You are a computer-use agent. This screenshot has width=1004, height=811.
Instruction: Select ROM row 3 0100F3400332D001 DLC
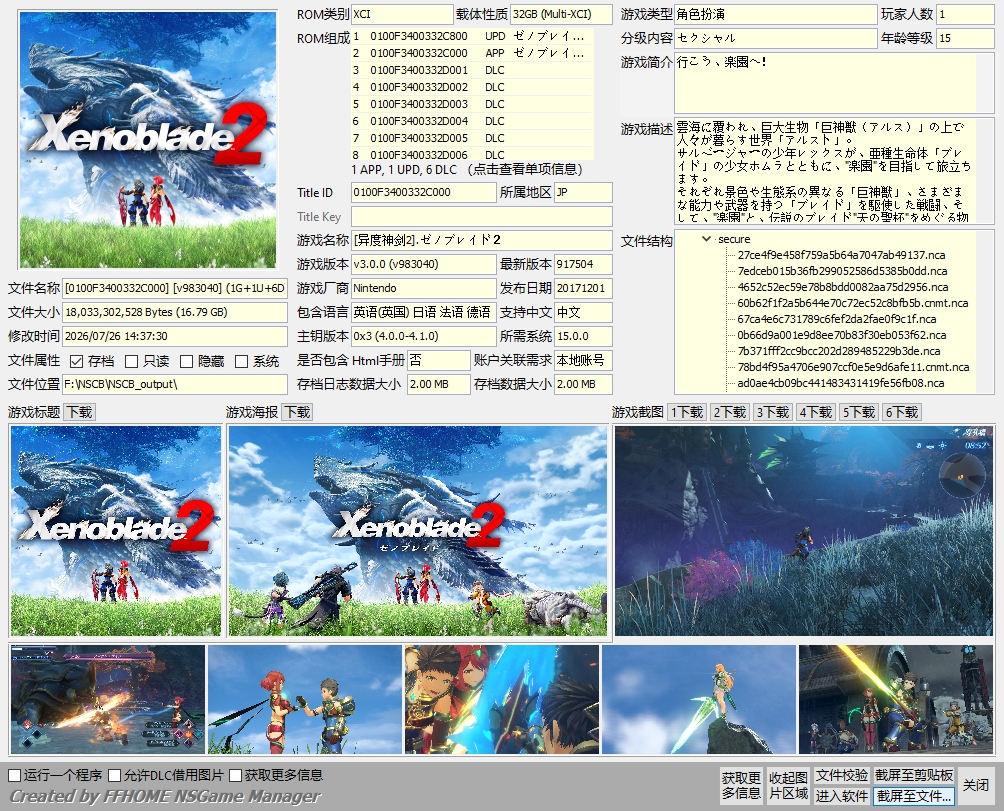point(472,70)
